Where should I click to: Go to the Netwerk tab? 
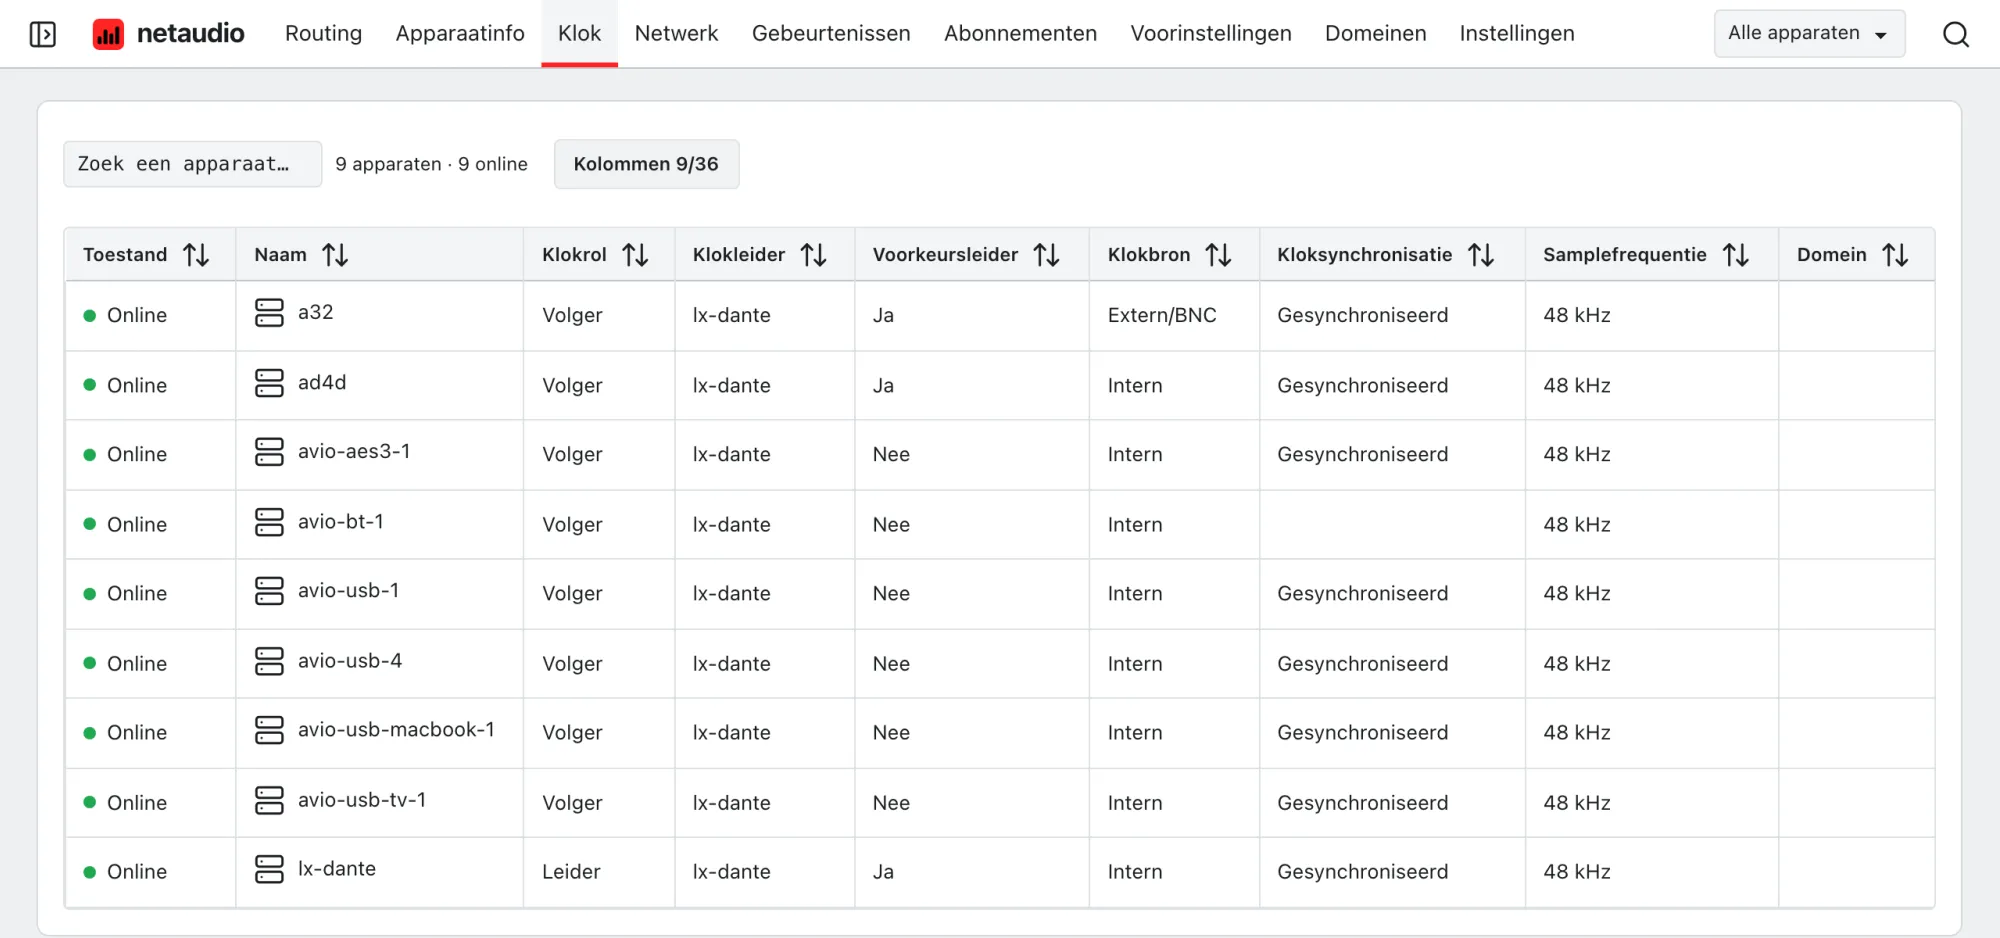(676, 34)
